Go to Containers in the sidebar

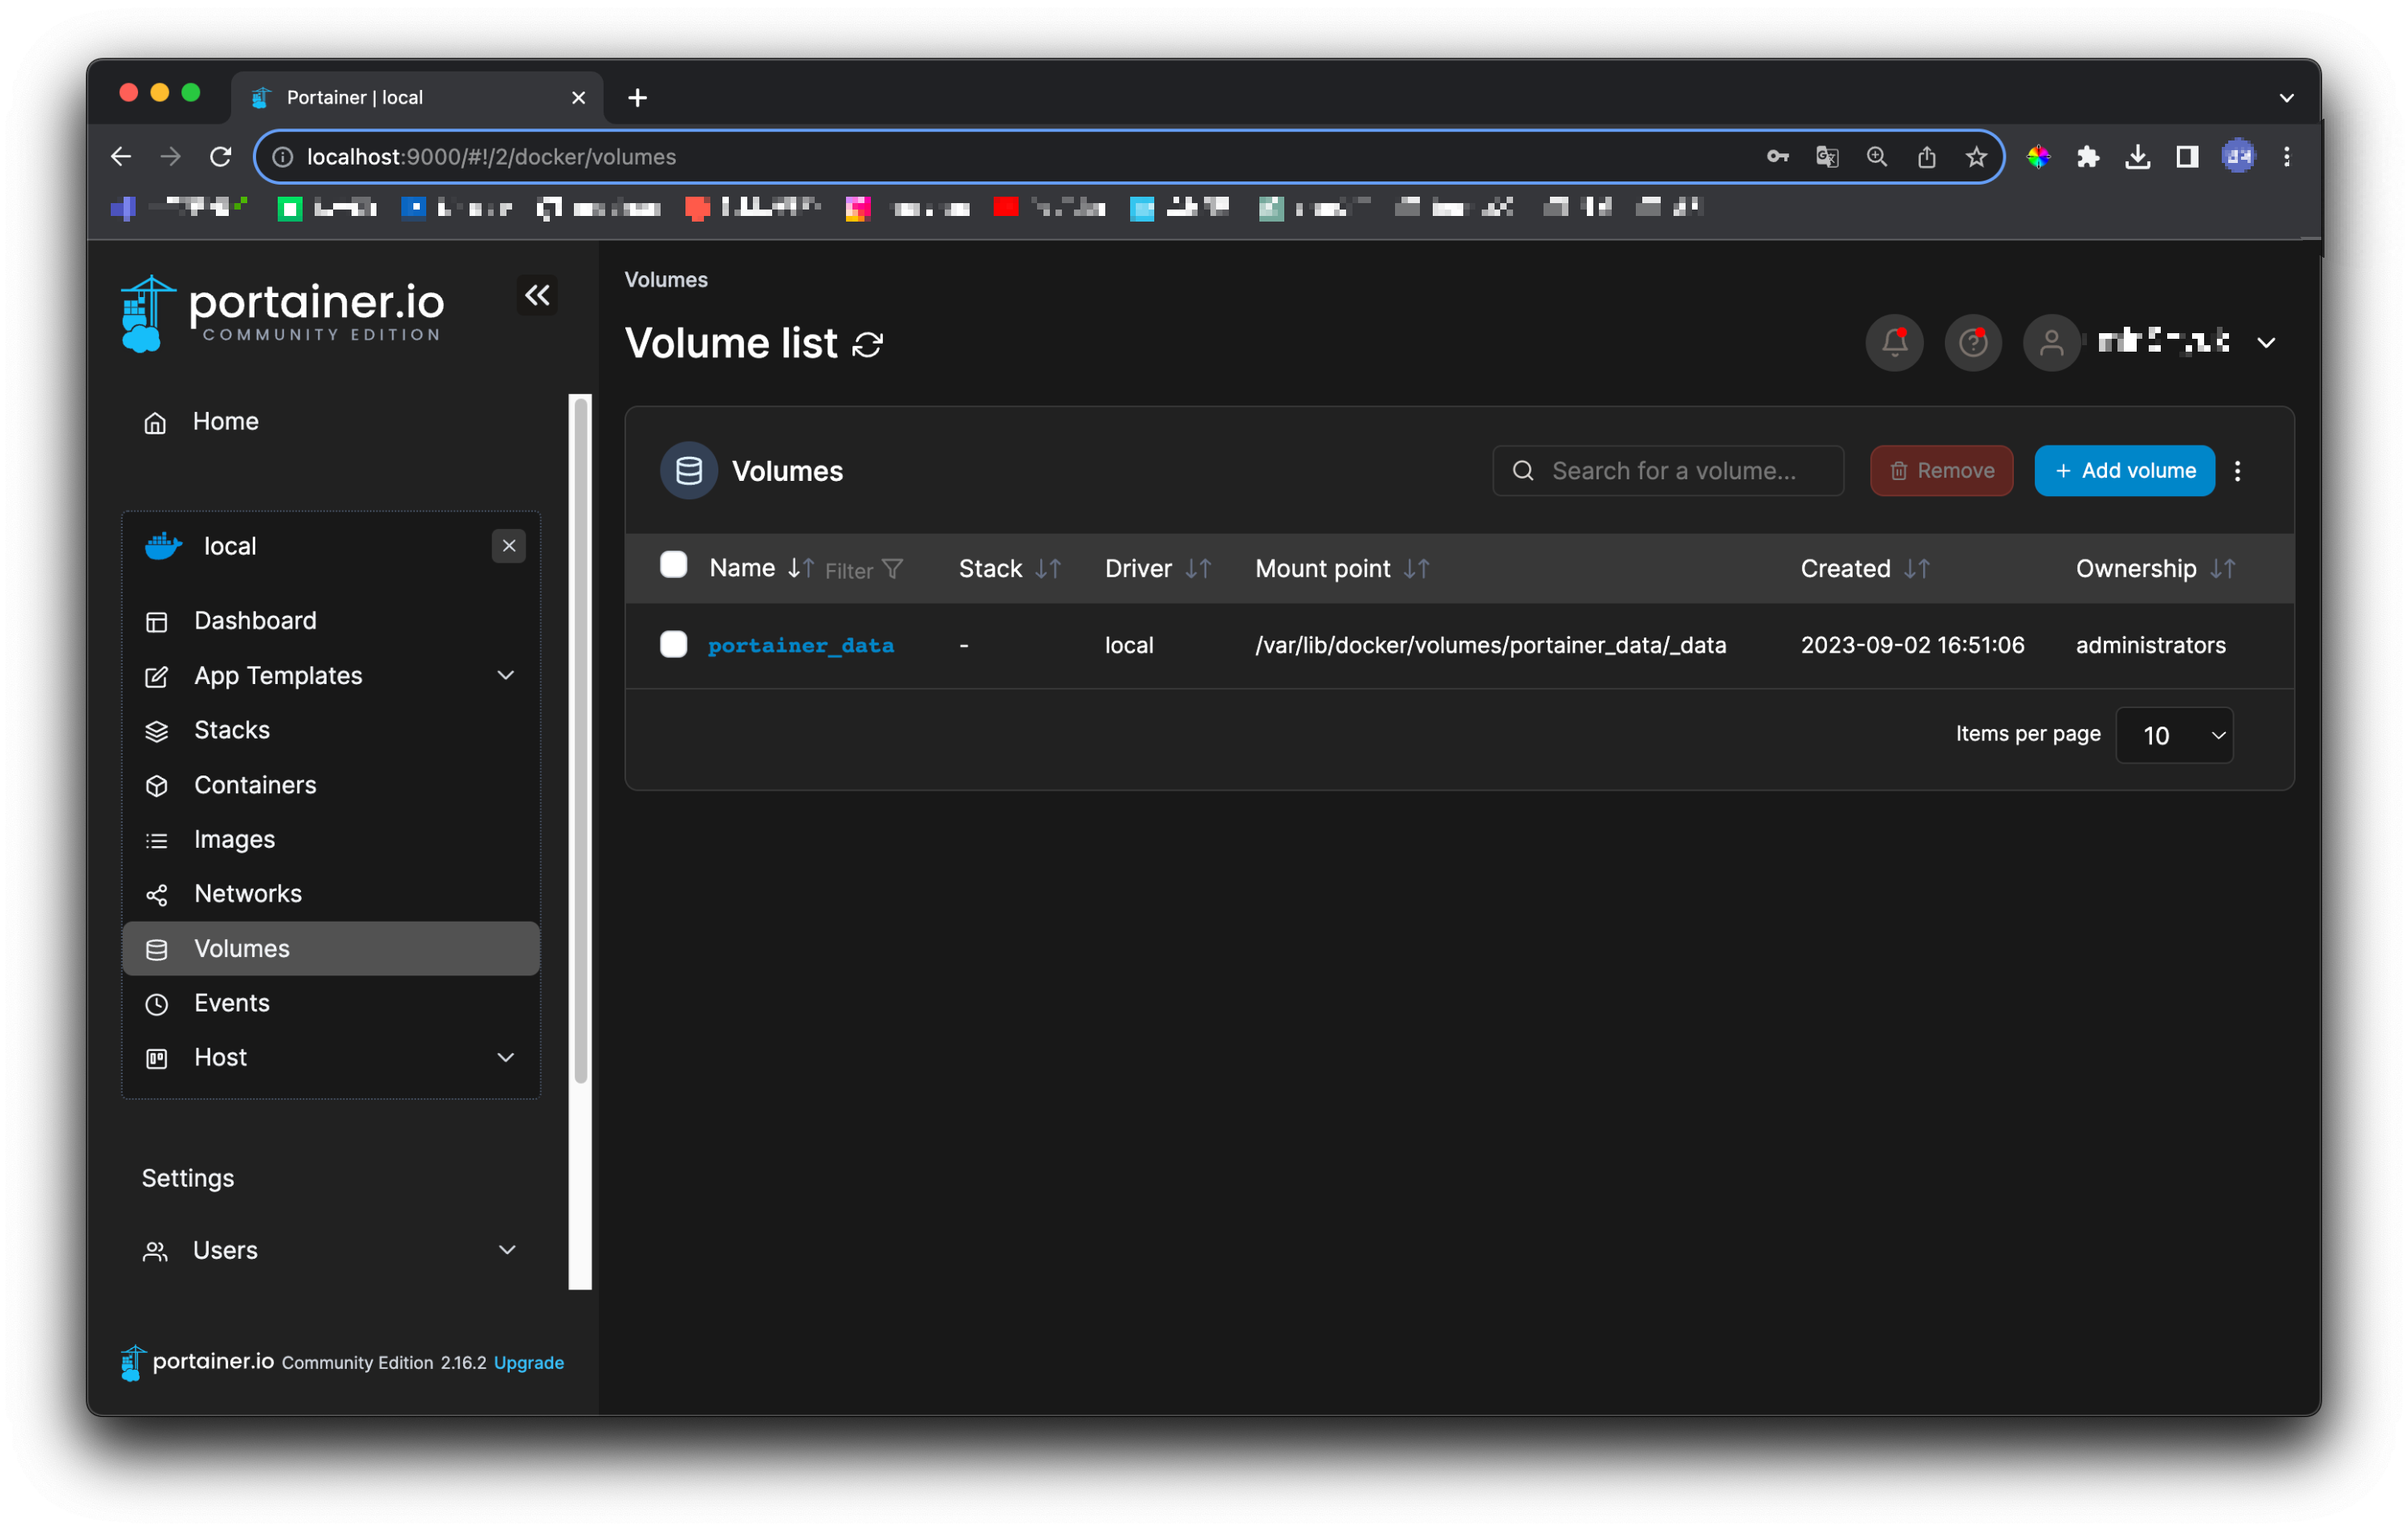255,785
